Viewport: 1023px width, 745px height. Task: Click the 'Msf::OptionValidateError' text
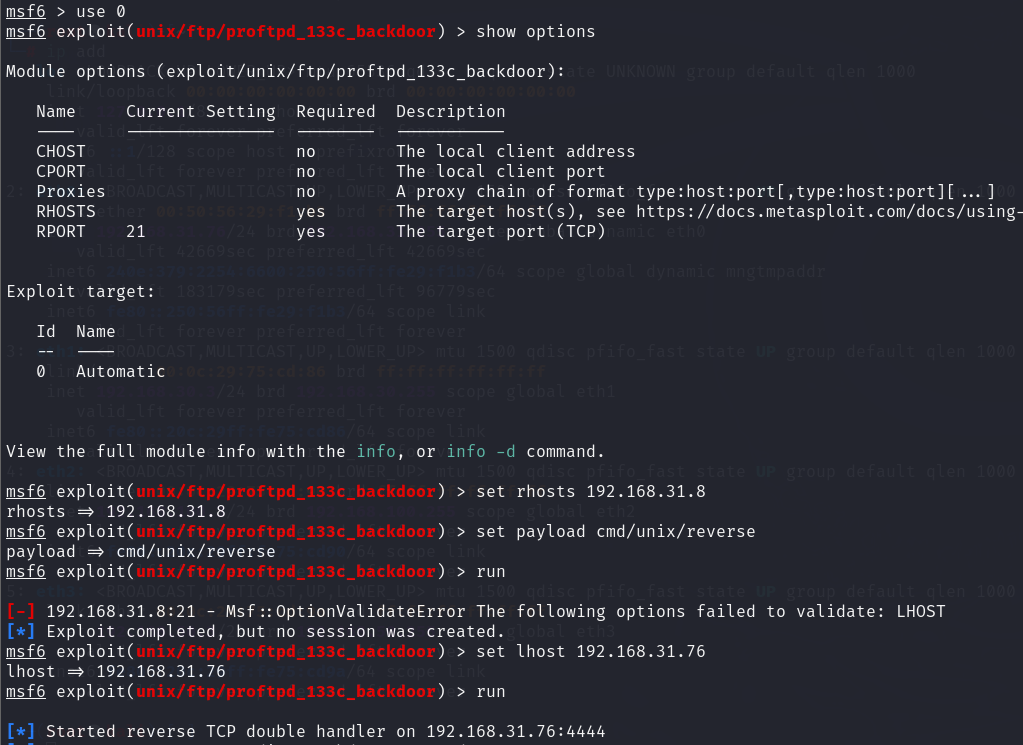point(345,612)
